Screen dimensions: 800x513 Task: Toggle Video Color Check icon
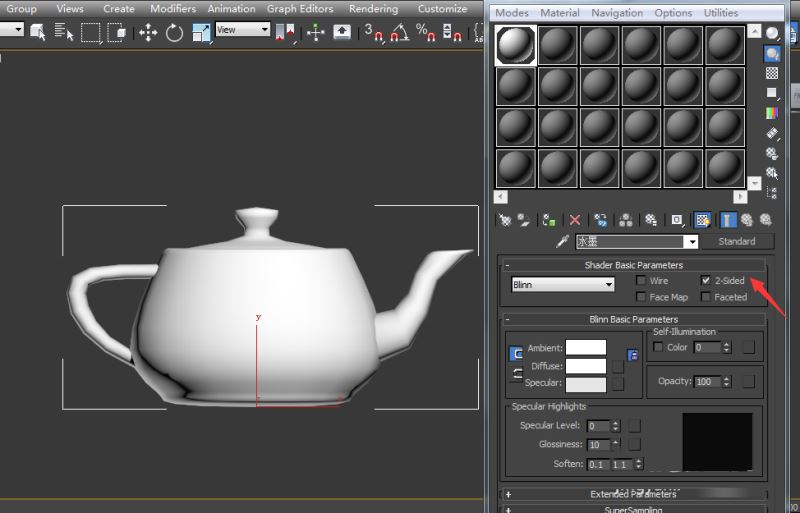(772, 113)
